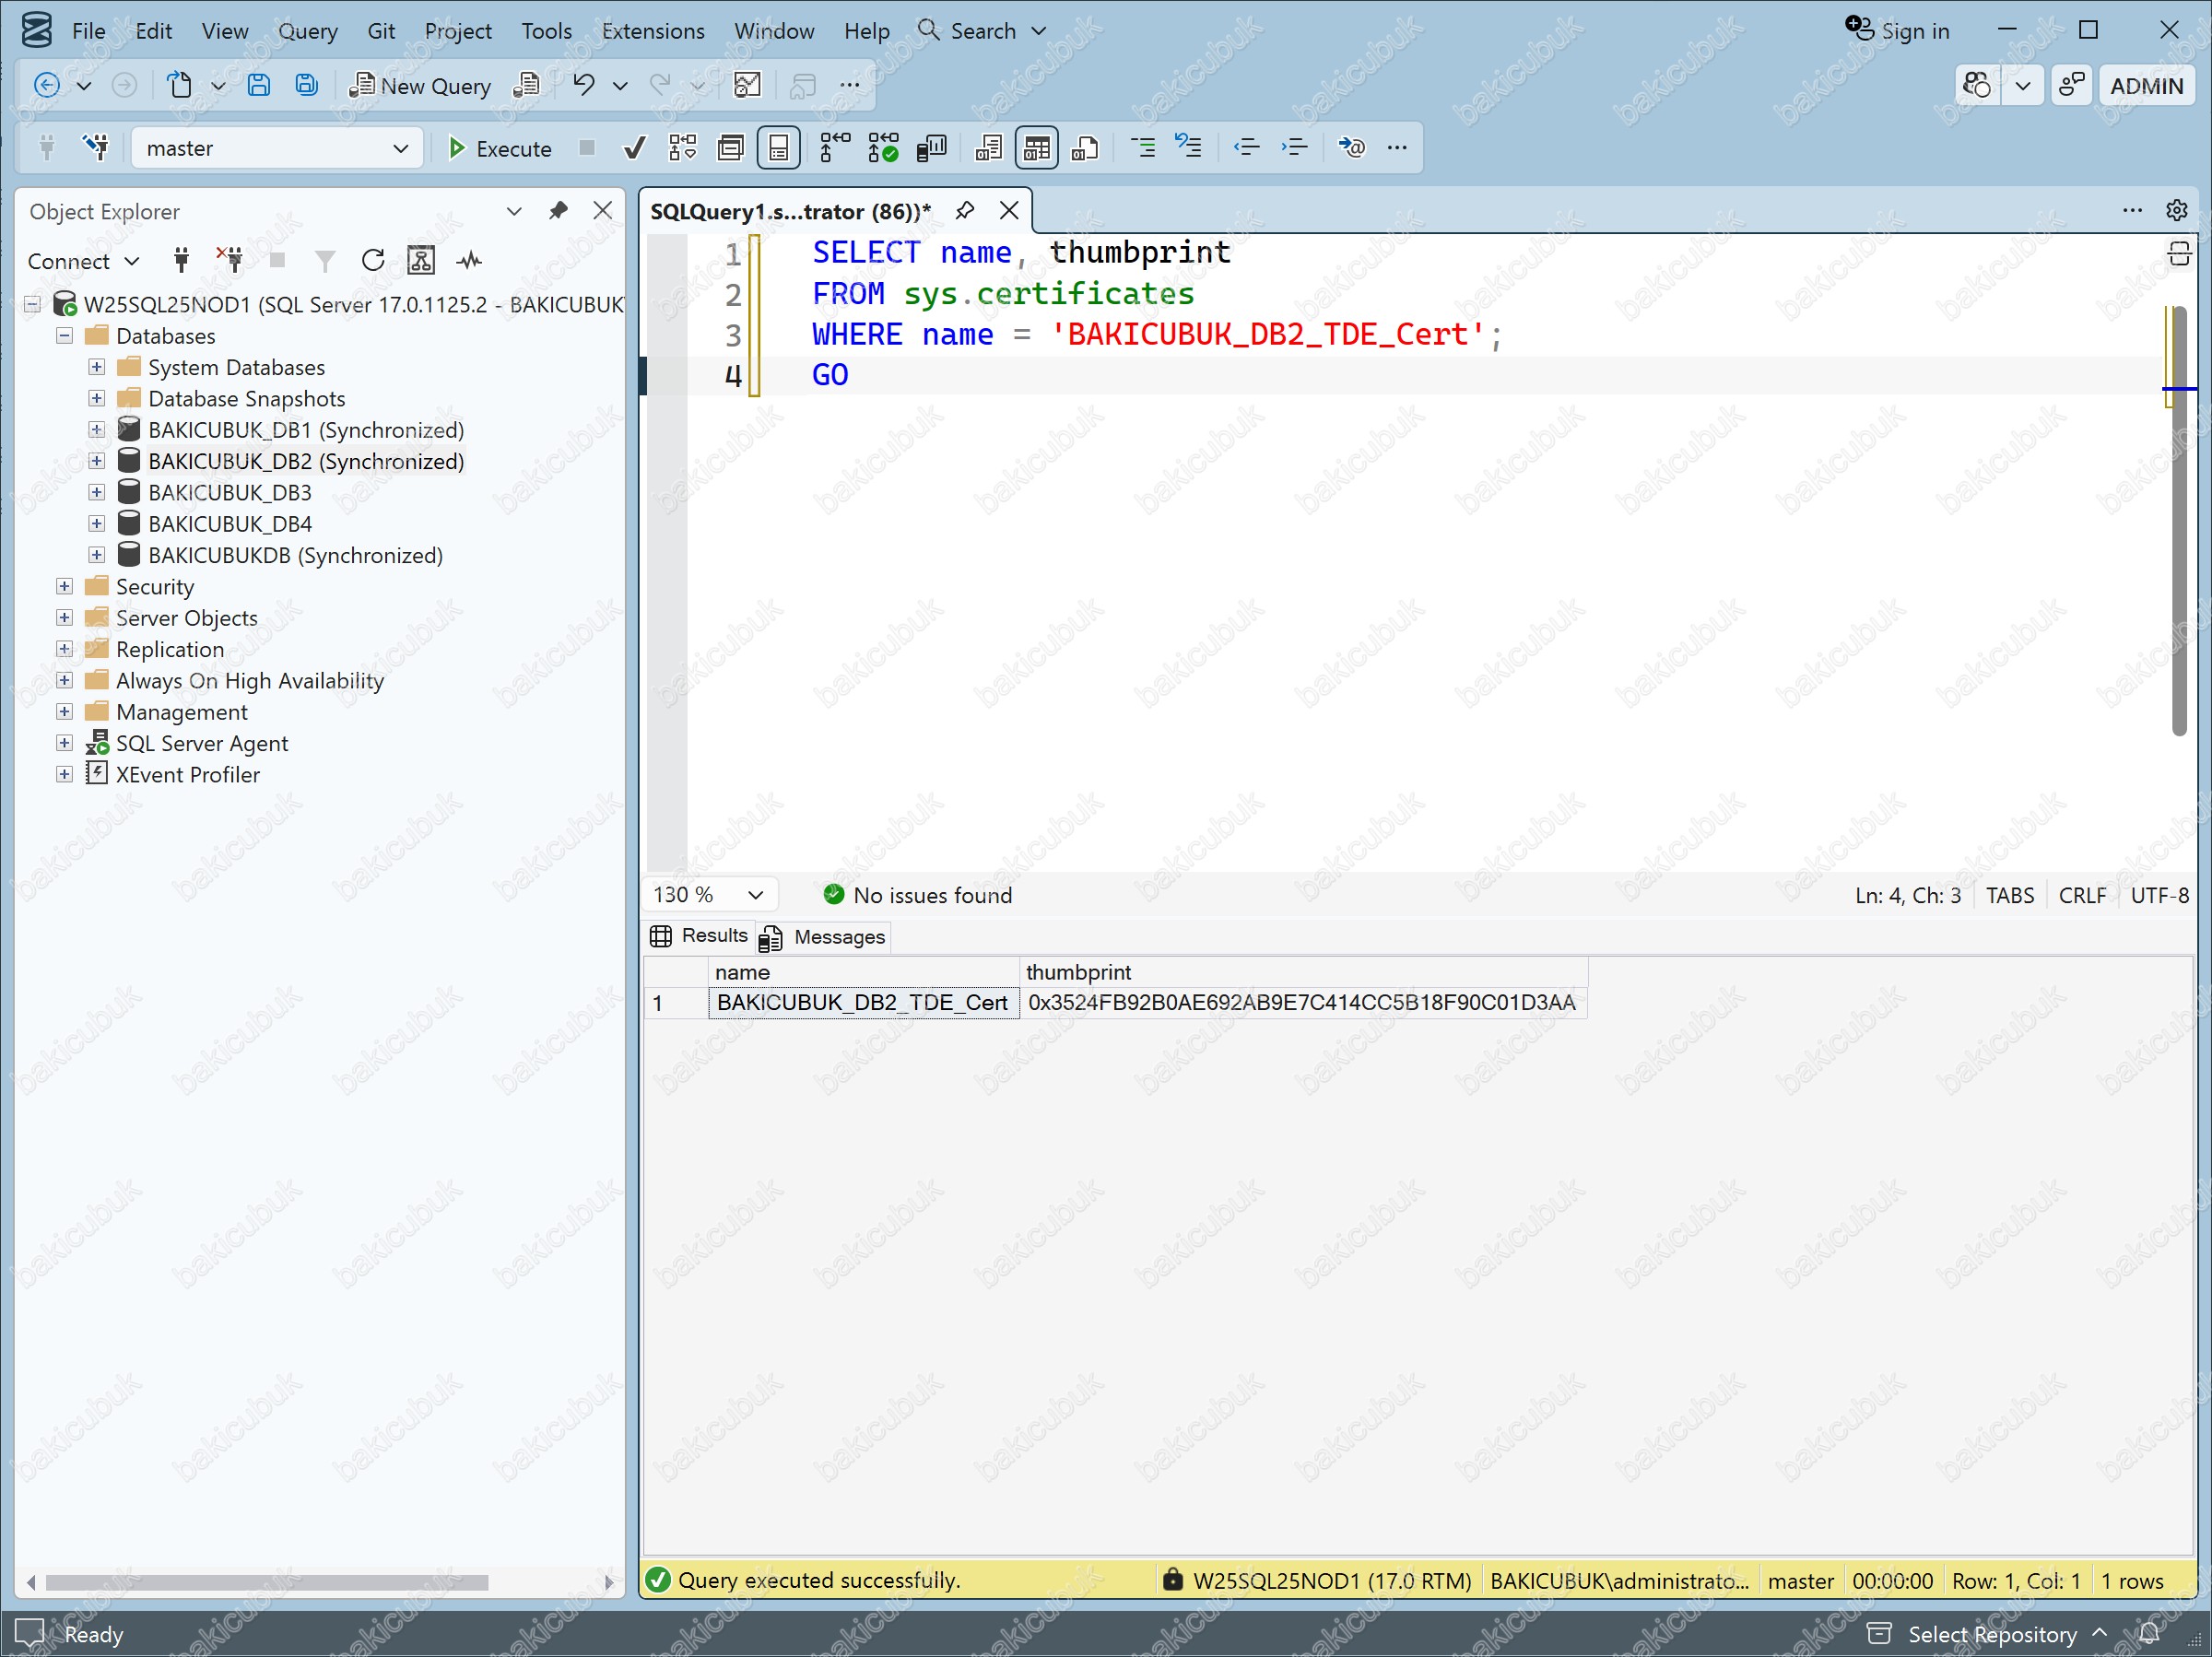Screen dimensions: 2212x1657
Task: Click Sign in link
Action: click(1897, 31)
